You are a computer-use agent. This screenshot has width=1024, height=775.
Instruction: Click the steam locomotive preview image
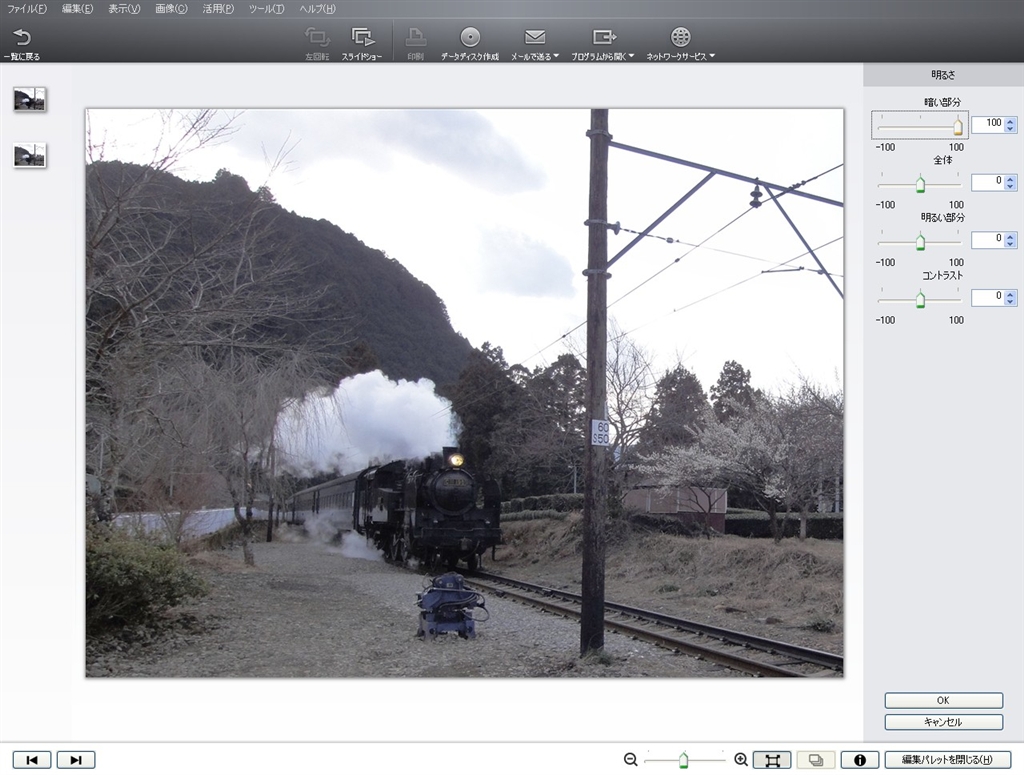(464, 392)
